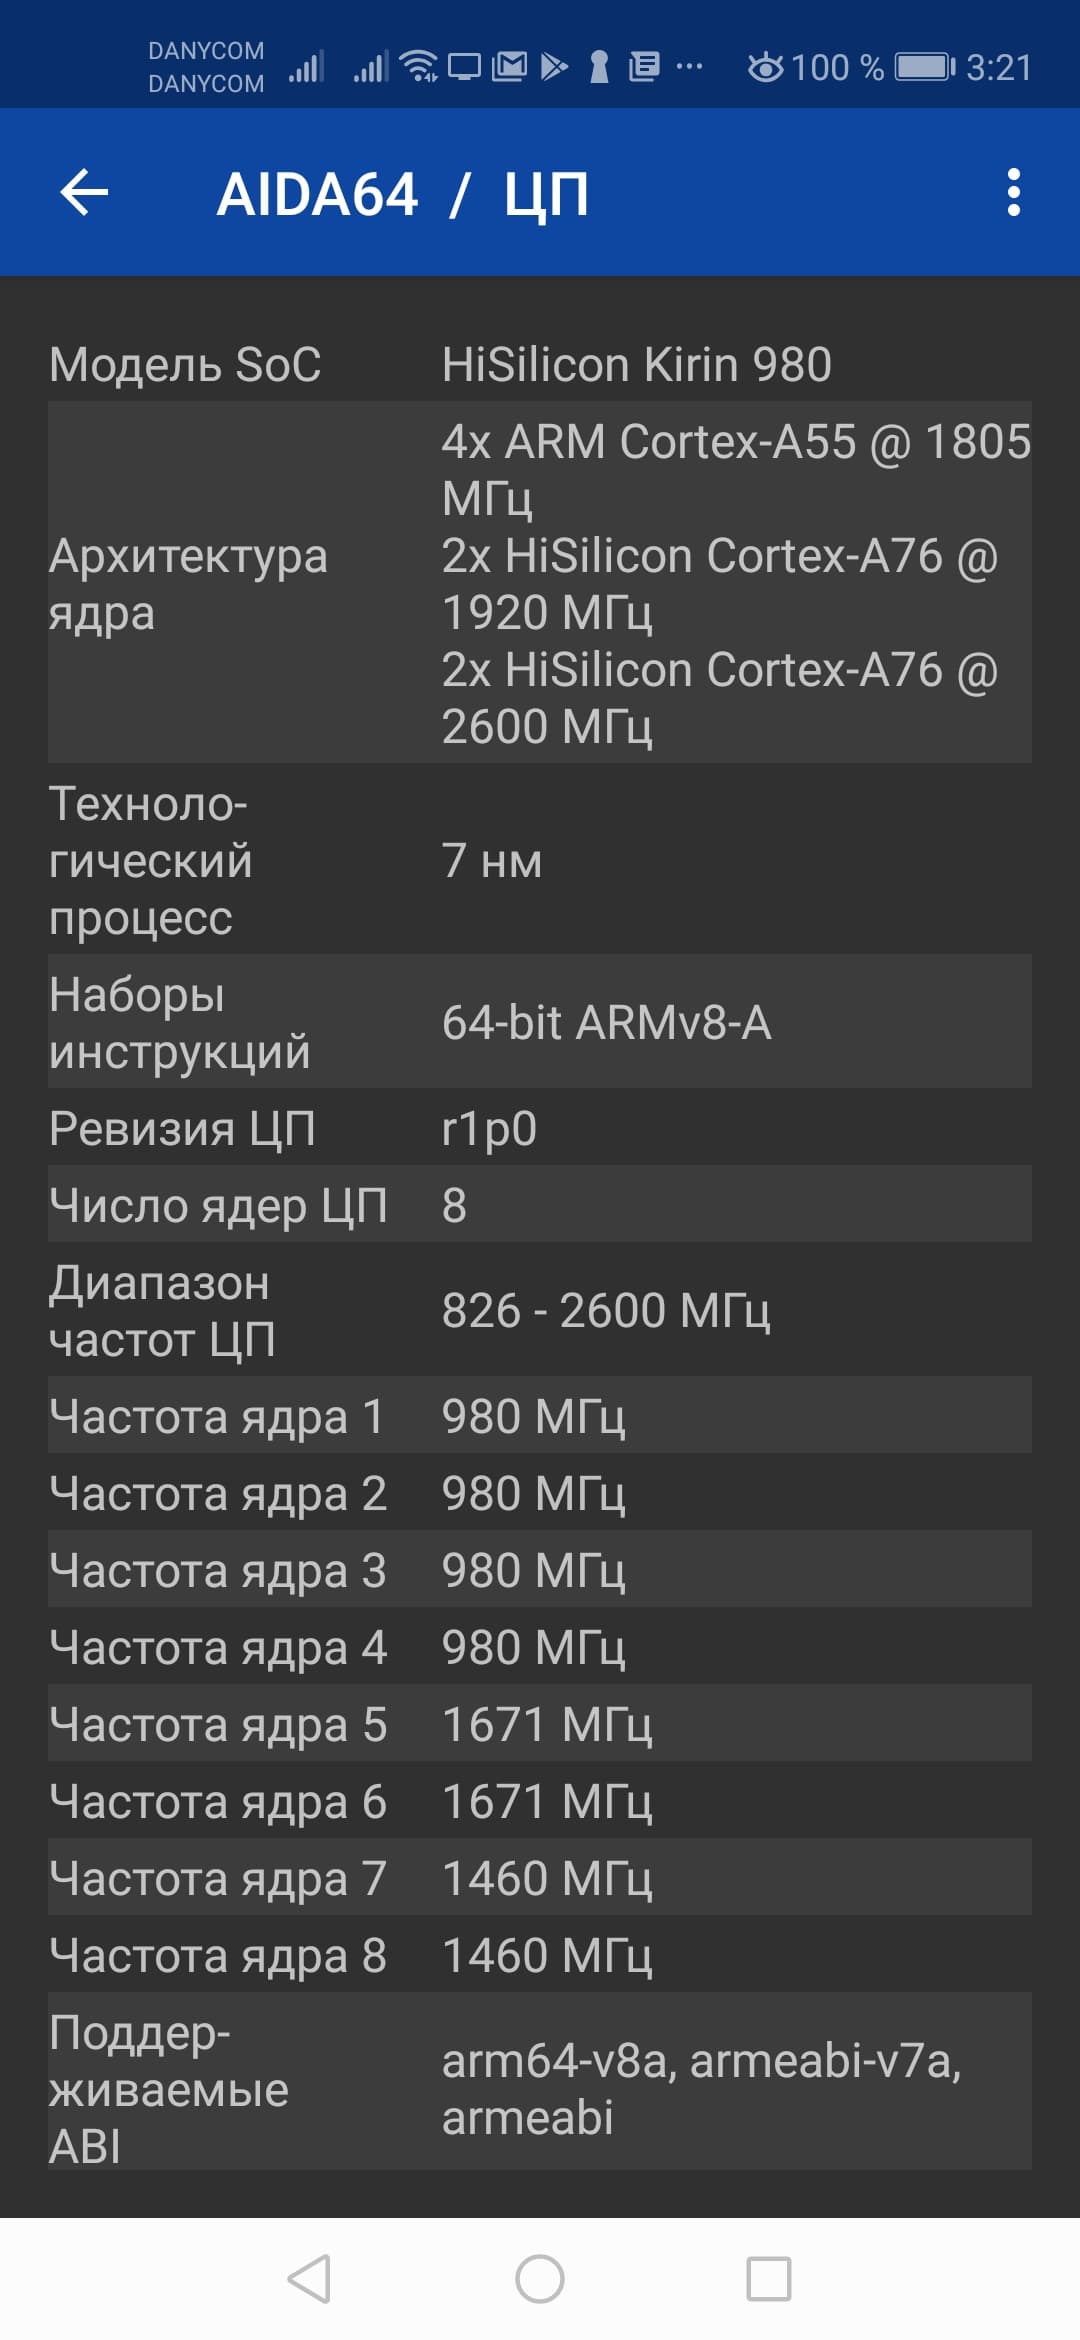
Task: Tap the Ревизия ЦП r1p0 row
Action: [540, 1128]
